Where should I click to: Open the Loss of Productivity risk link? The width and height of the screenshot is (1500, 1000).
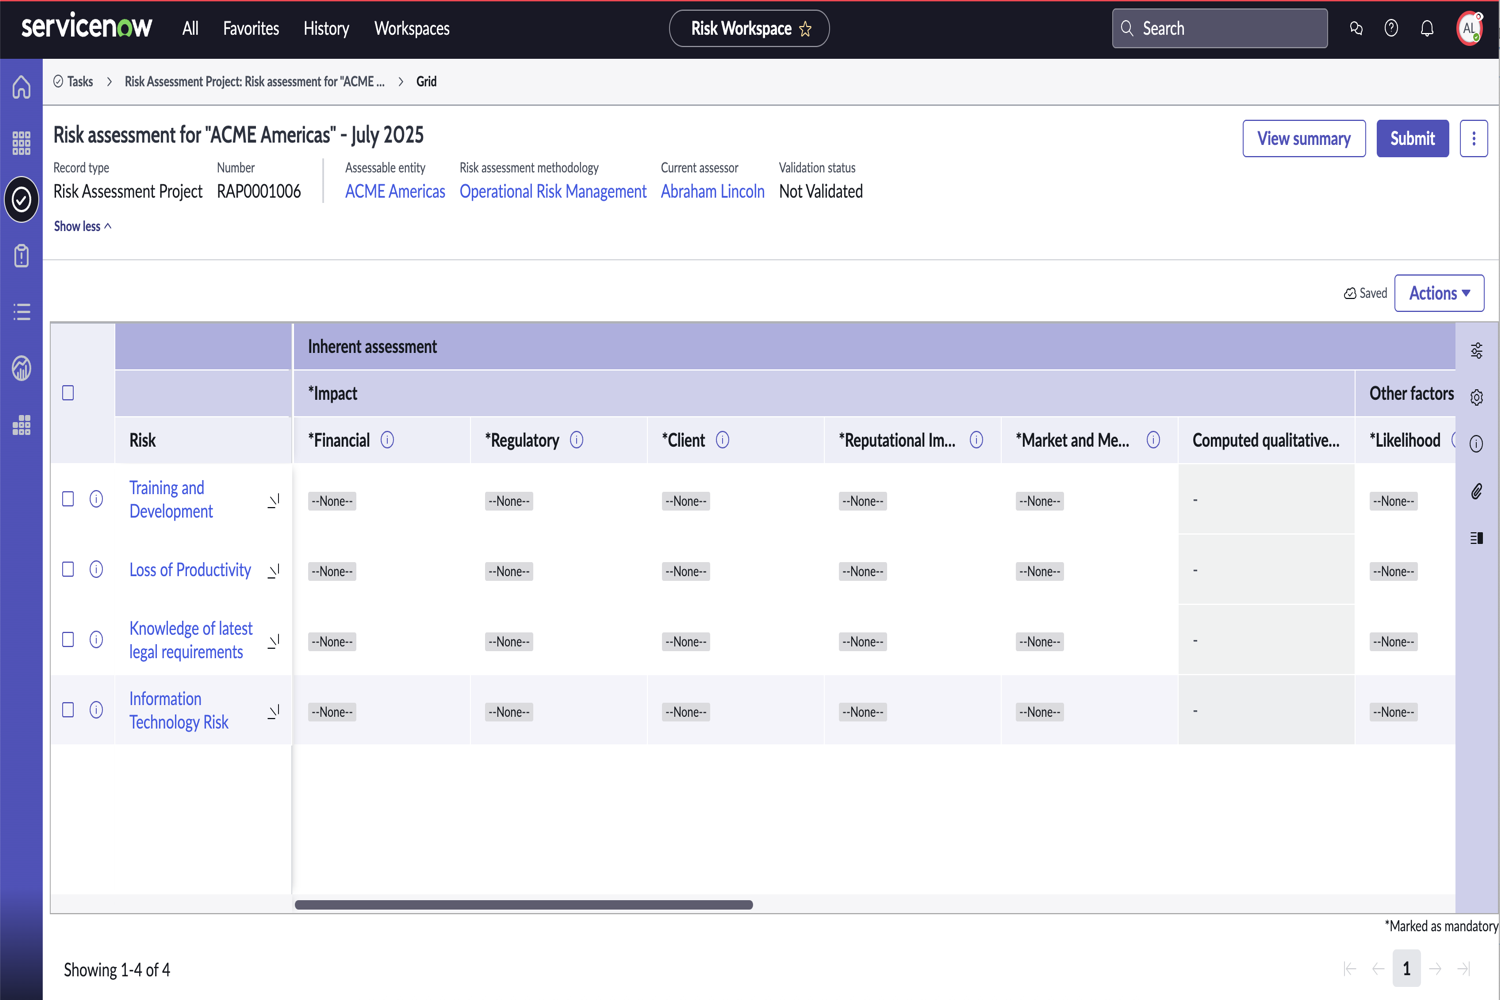(x=190, y=570)
